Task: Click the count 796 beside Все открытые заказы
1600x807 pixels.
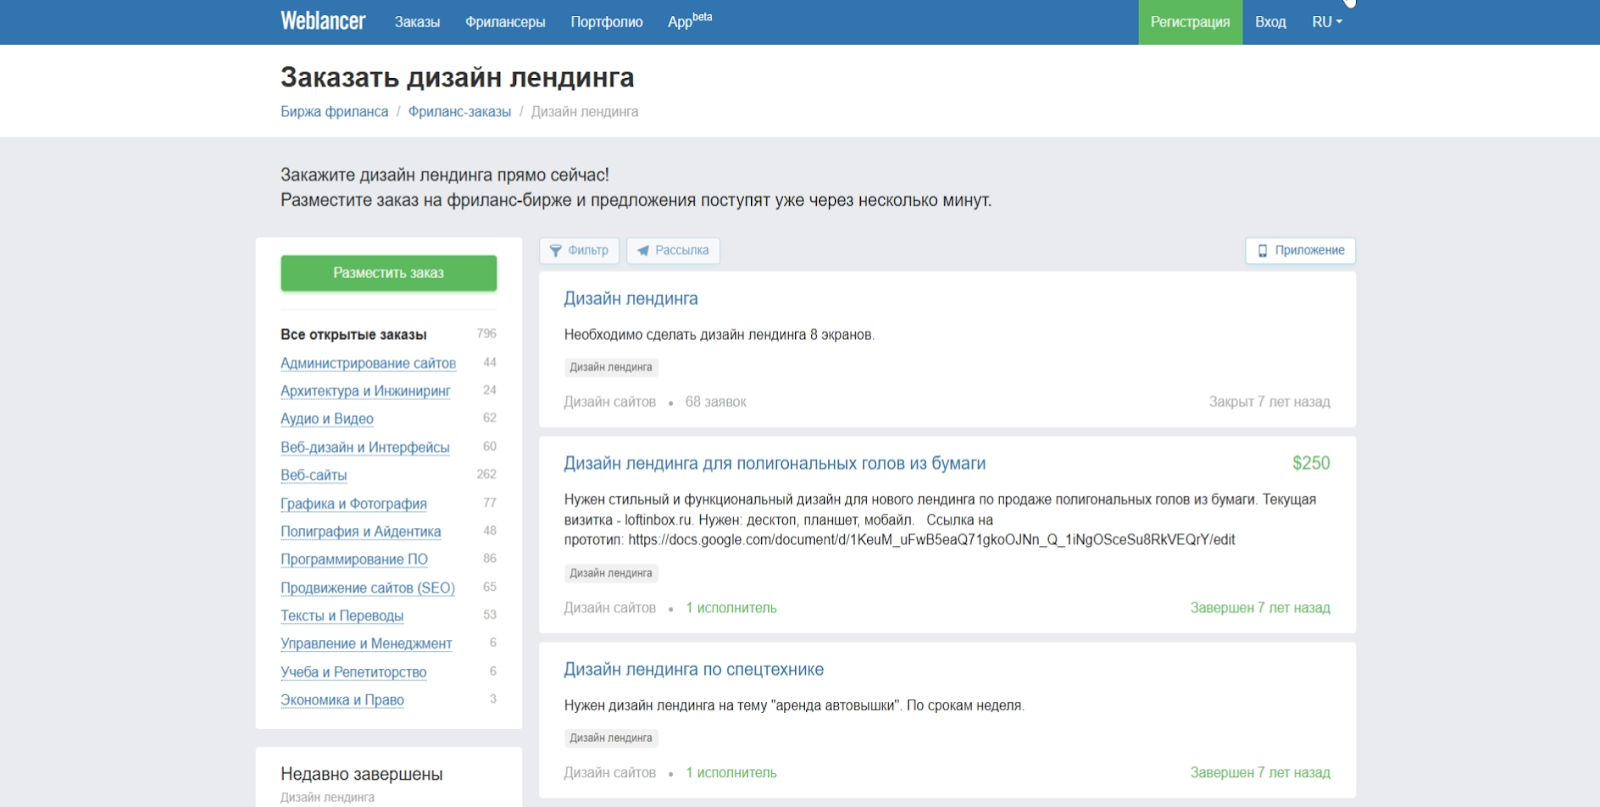Action: tap(487, 334)
